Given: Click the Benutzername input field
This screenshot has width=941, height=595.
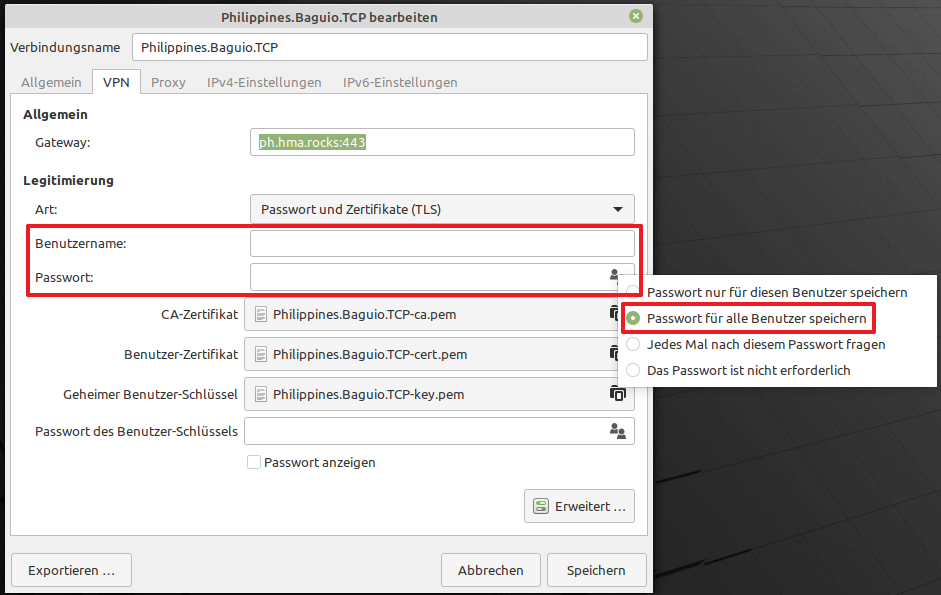Looking at the screenshot, I should [442, 243].
